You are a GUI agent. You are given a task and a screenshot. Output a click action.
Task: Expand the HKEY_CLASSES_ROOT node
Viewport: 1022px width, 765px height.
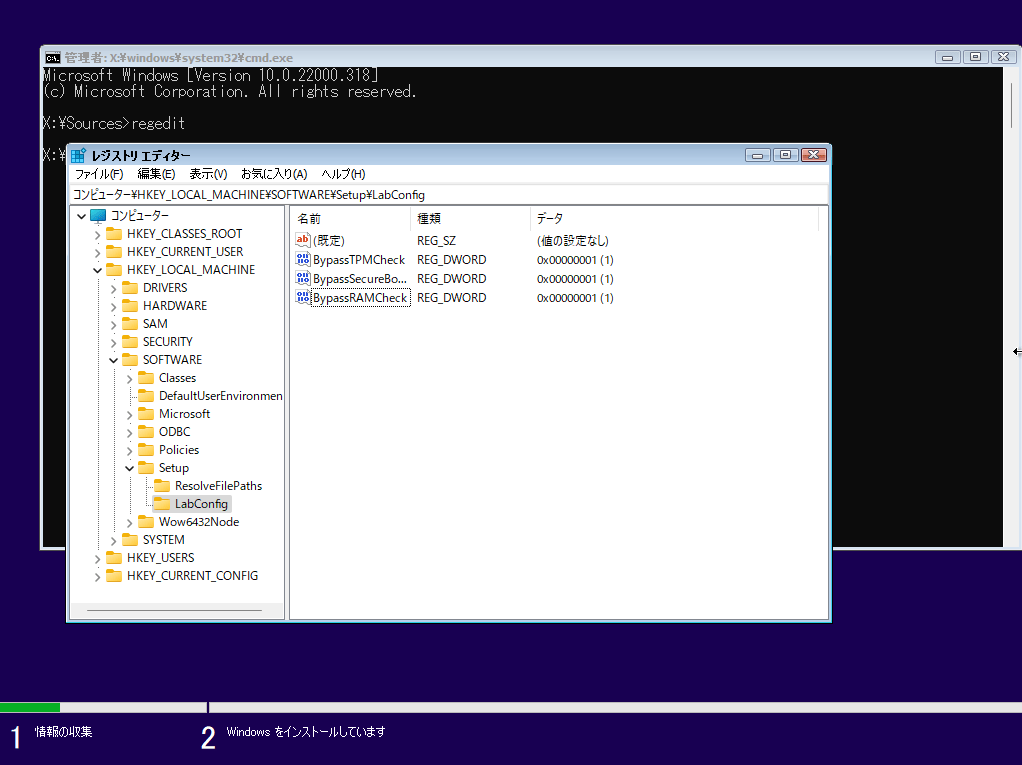point(97,234)
